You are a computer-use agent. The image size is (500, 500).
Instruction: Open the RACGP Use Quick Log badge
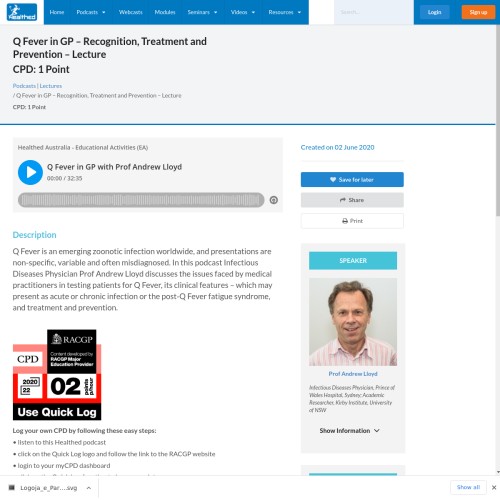coord(57,375)
